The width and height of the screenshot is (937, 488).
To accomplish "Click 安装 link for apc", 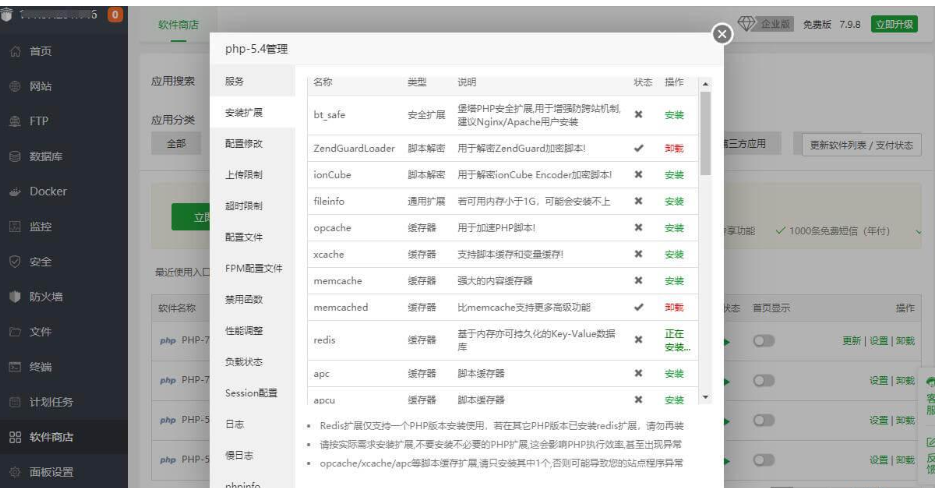I will tap(674, 373).
